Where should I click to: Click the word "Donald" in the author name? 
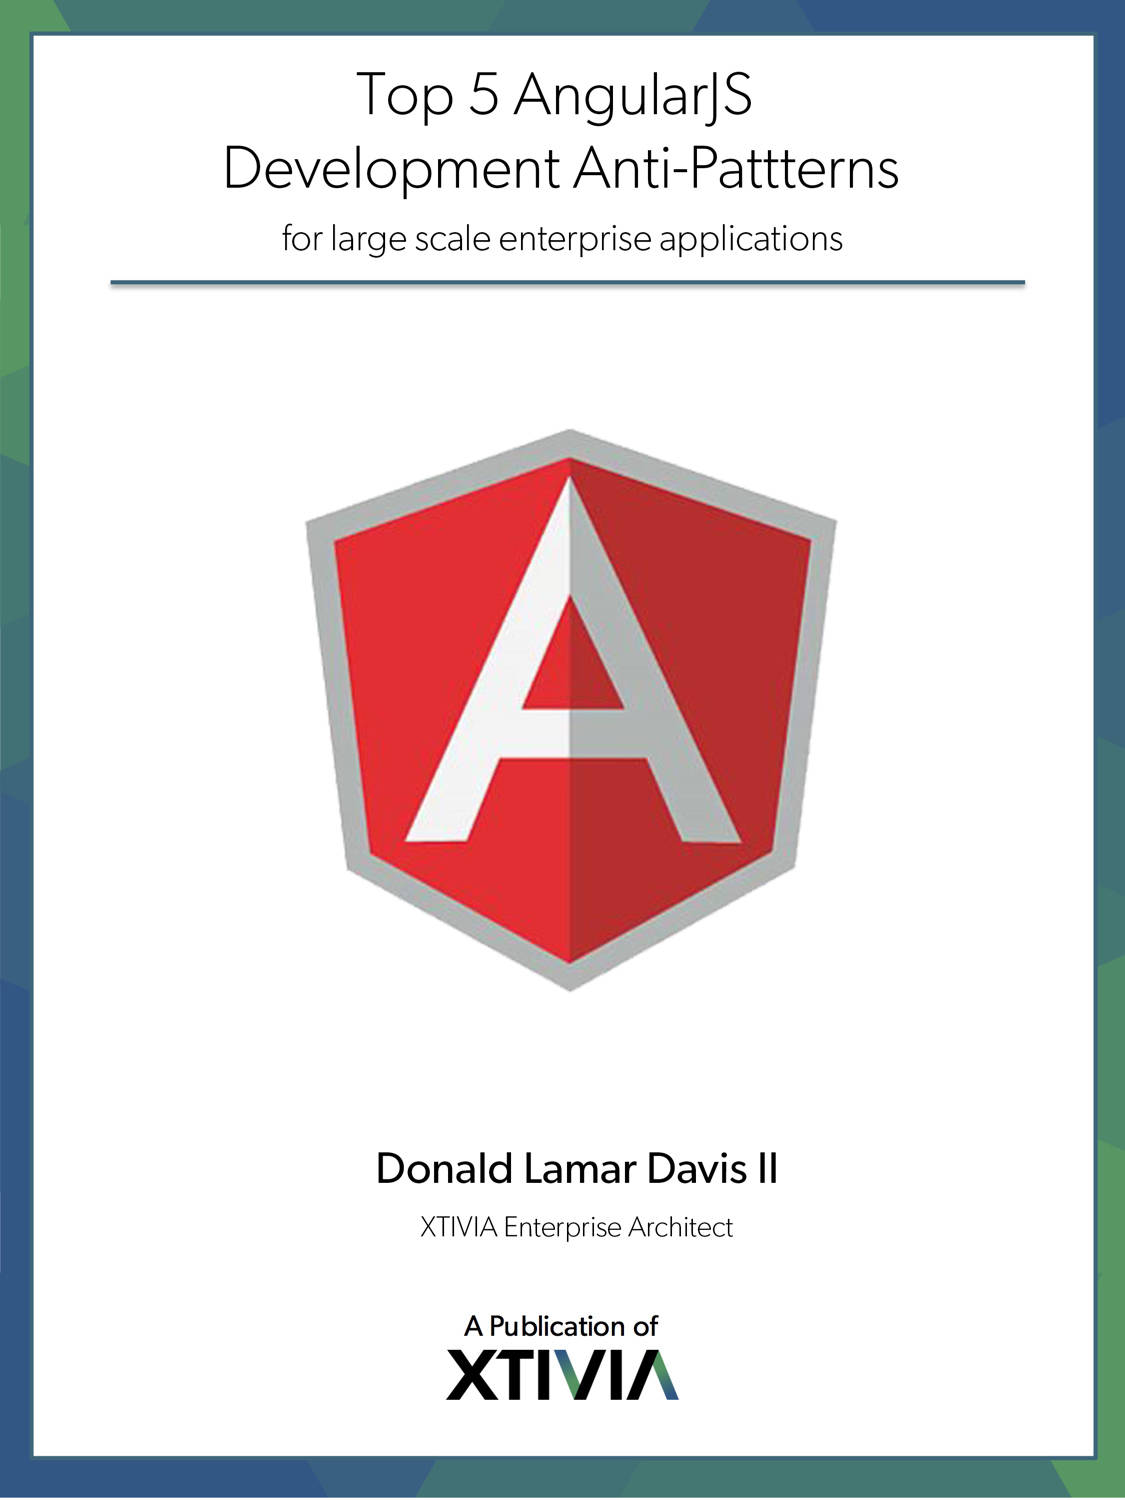pos(444,1168)
